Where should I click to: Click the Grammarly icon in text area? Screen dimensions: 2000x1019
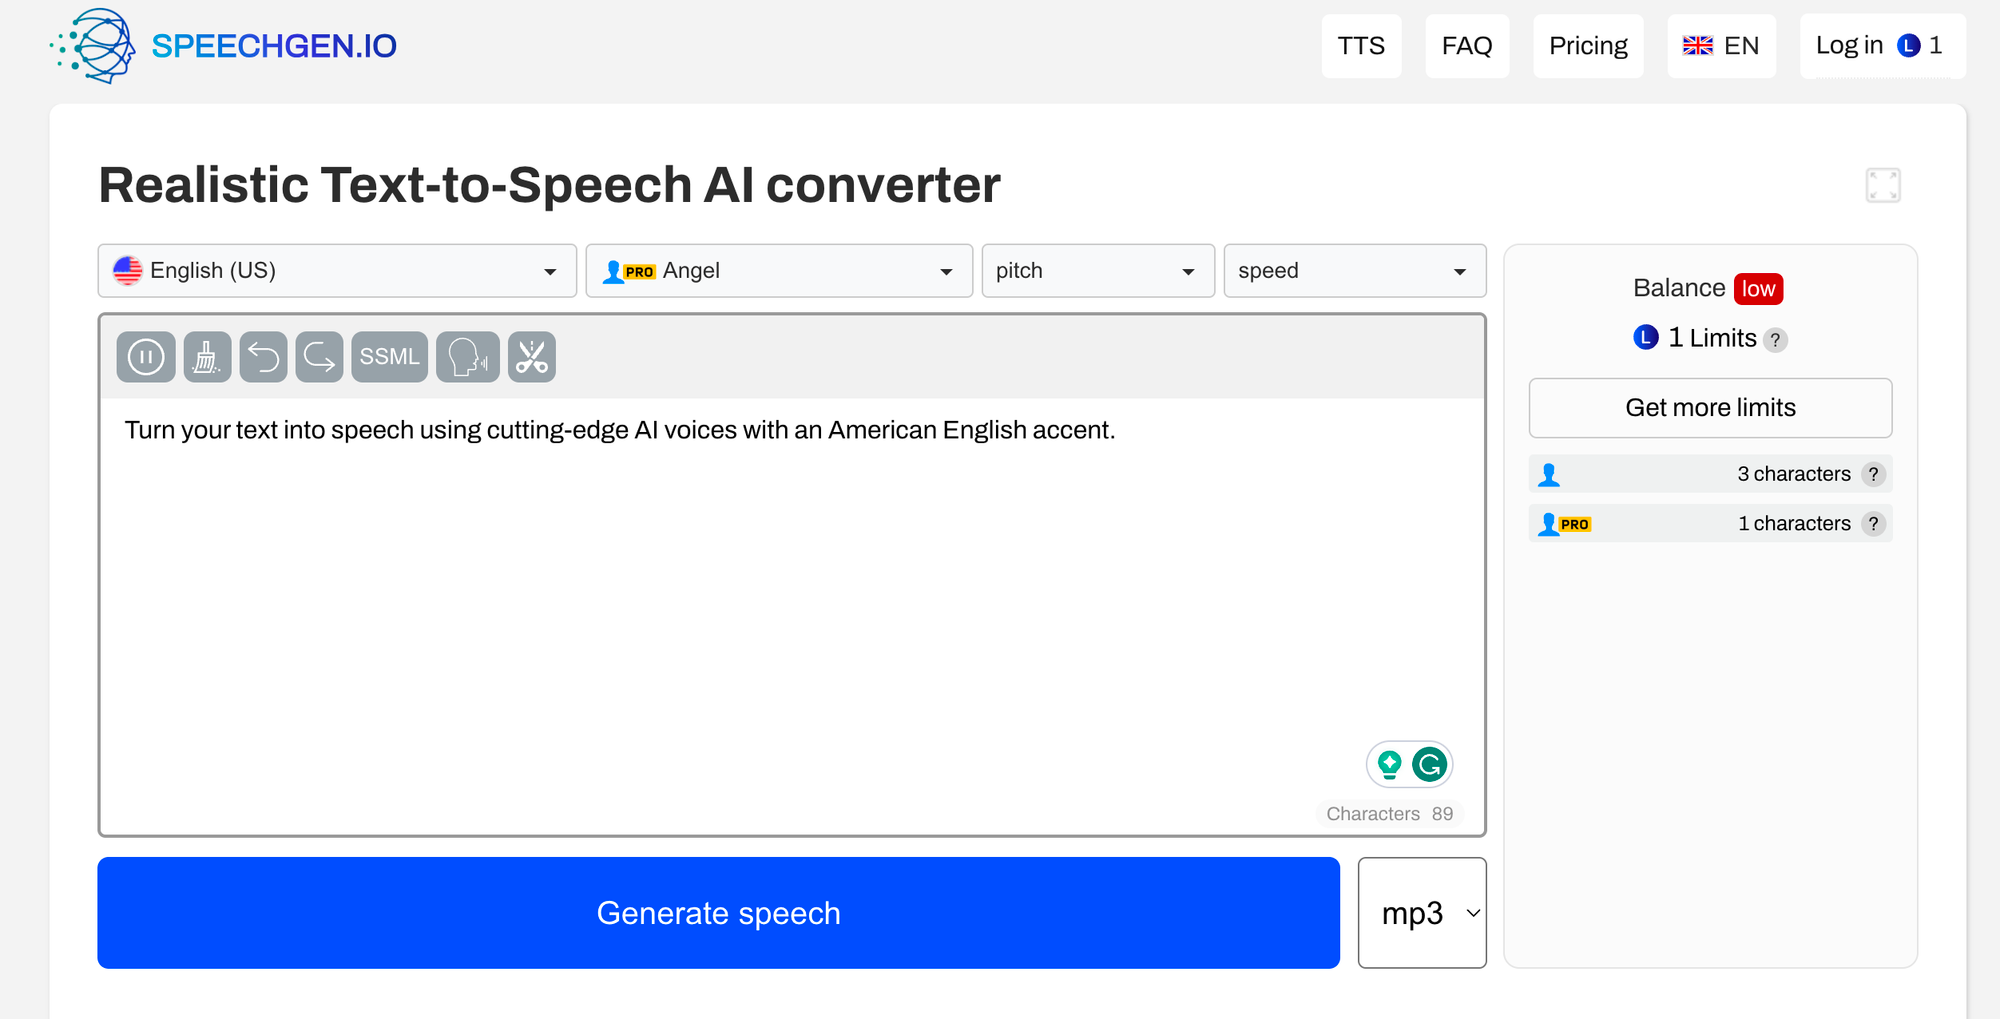(1430, 765)
